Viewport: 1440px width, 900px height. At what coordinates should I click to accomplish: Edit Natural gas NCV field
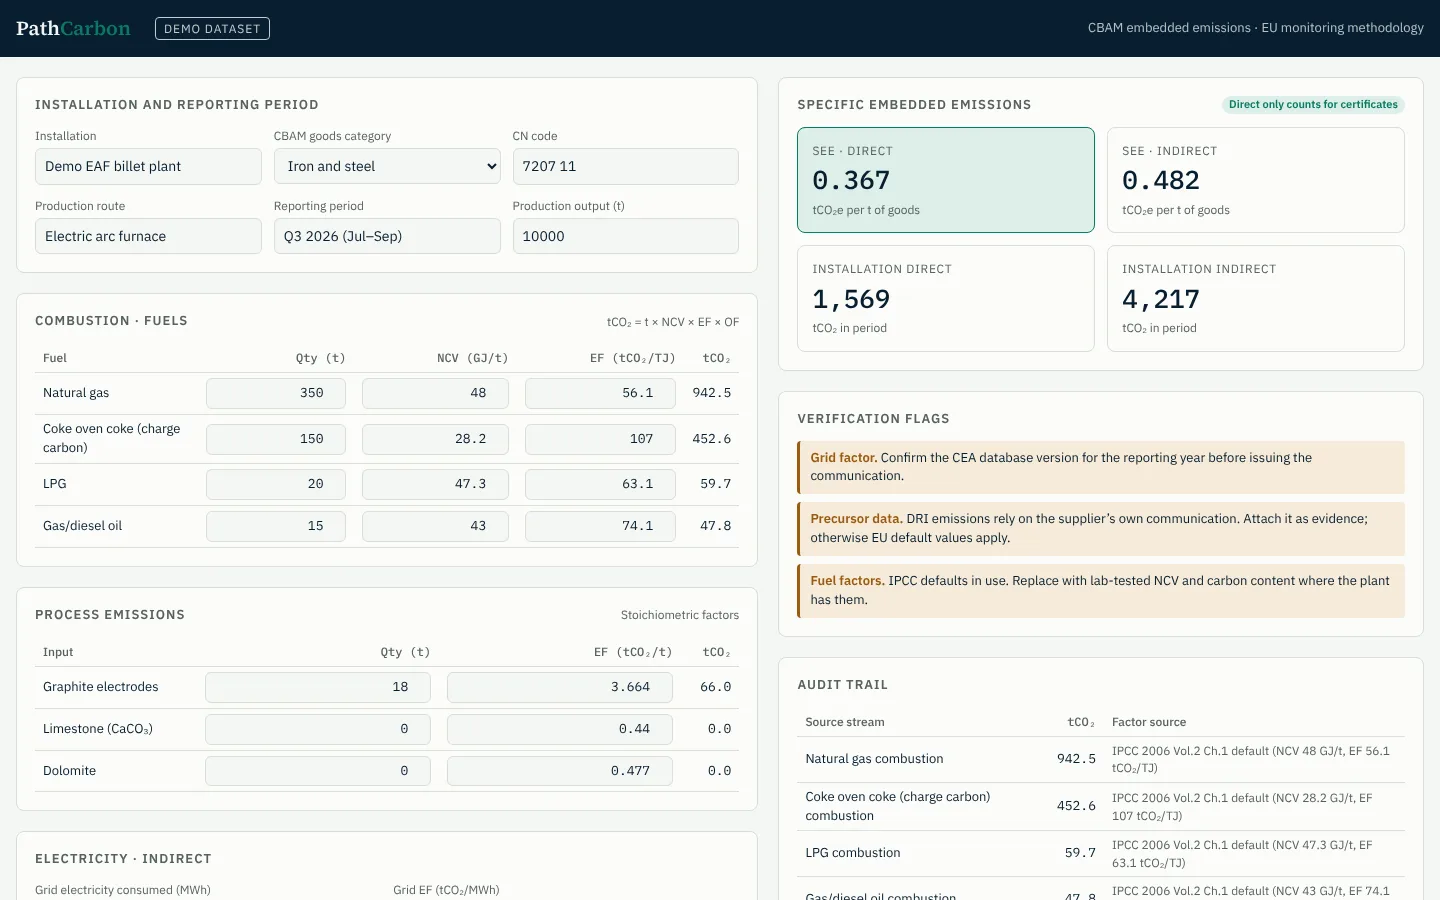coord(435,393)
